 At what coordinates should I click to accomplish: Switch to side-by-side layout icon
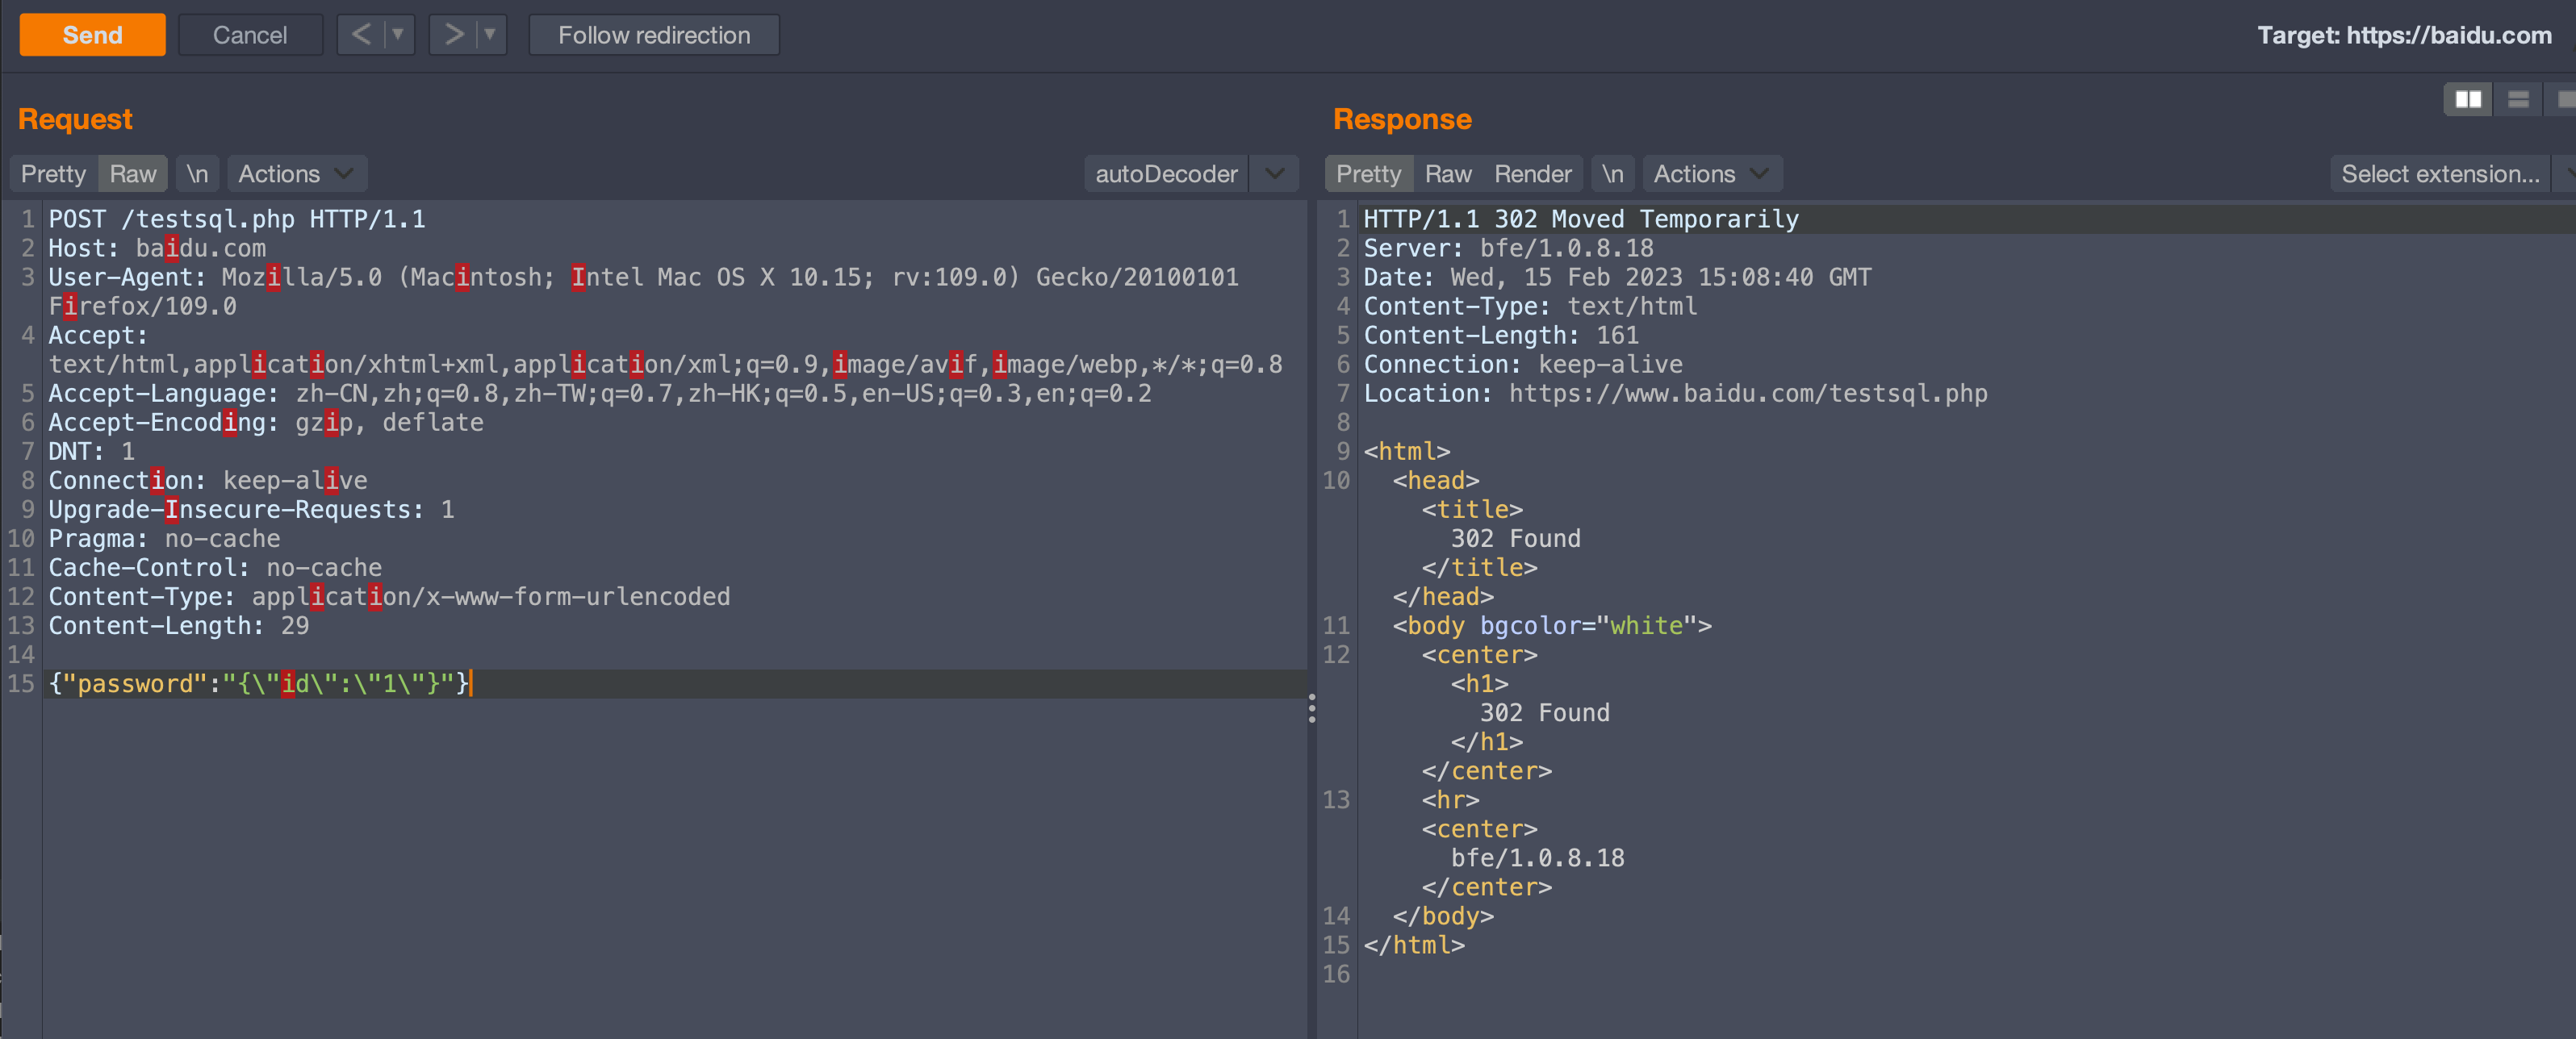(2467, 99)
